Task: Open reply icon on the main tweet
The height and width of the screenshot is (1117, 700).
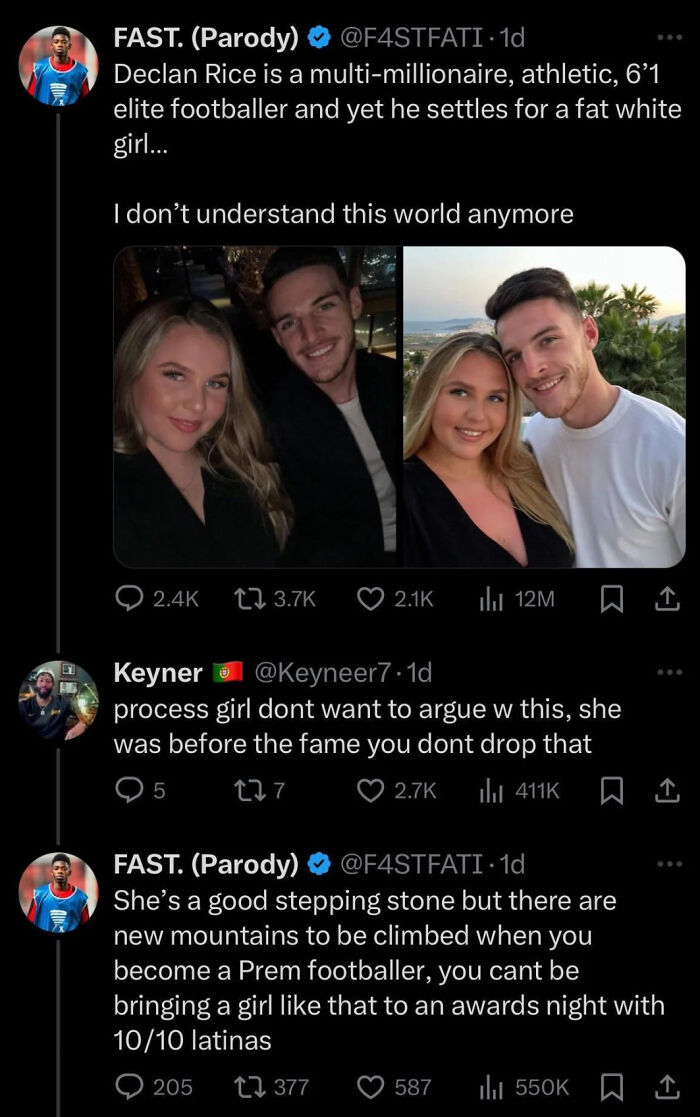Action: (130, 598)
